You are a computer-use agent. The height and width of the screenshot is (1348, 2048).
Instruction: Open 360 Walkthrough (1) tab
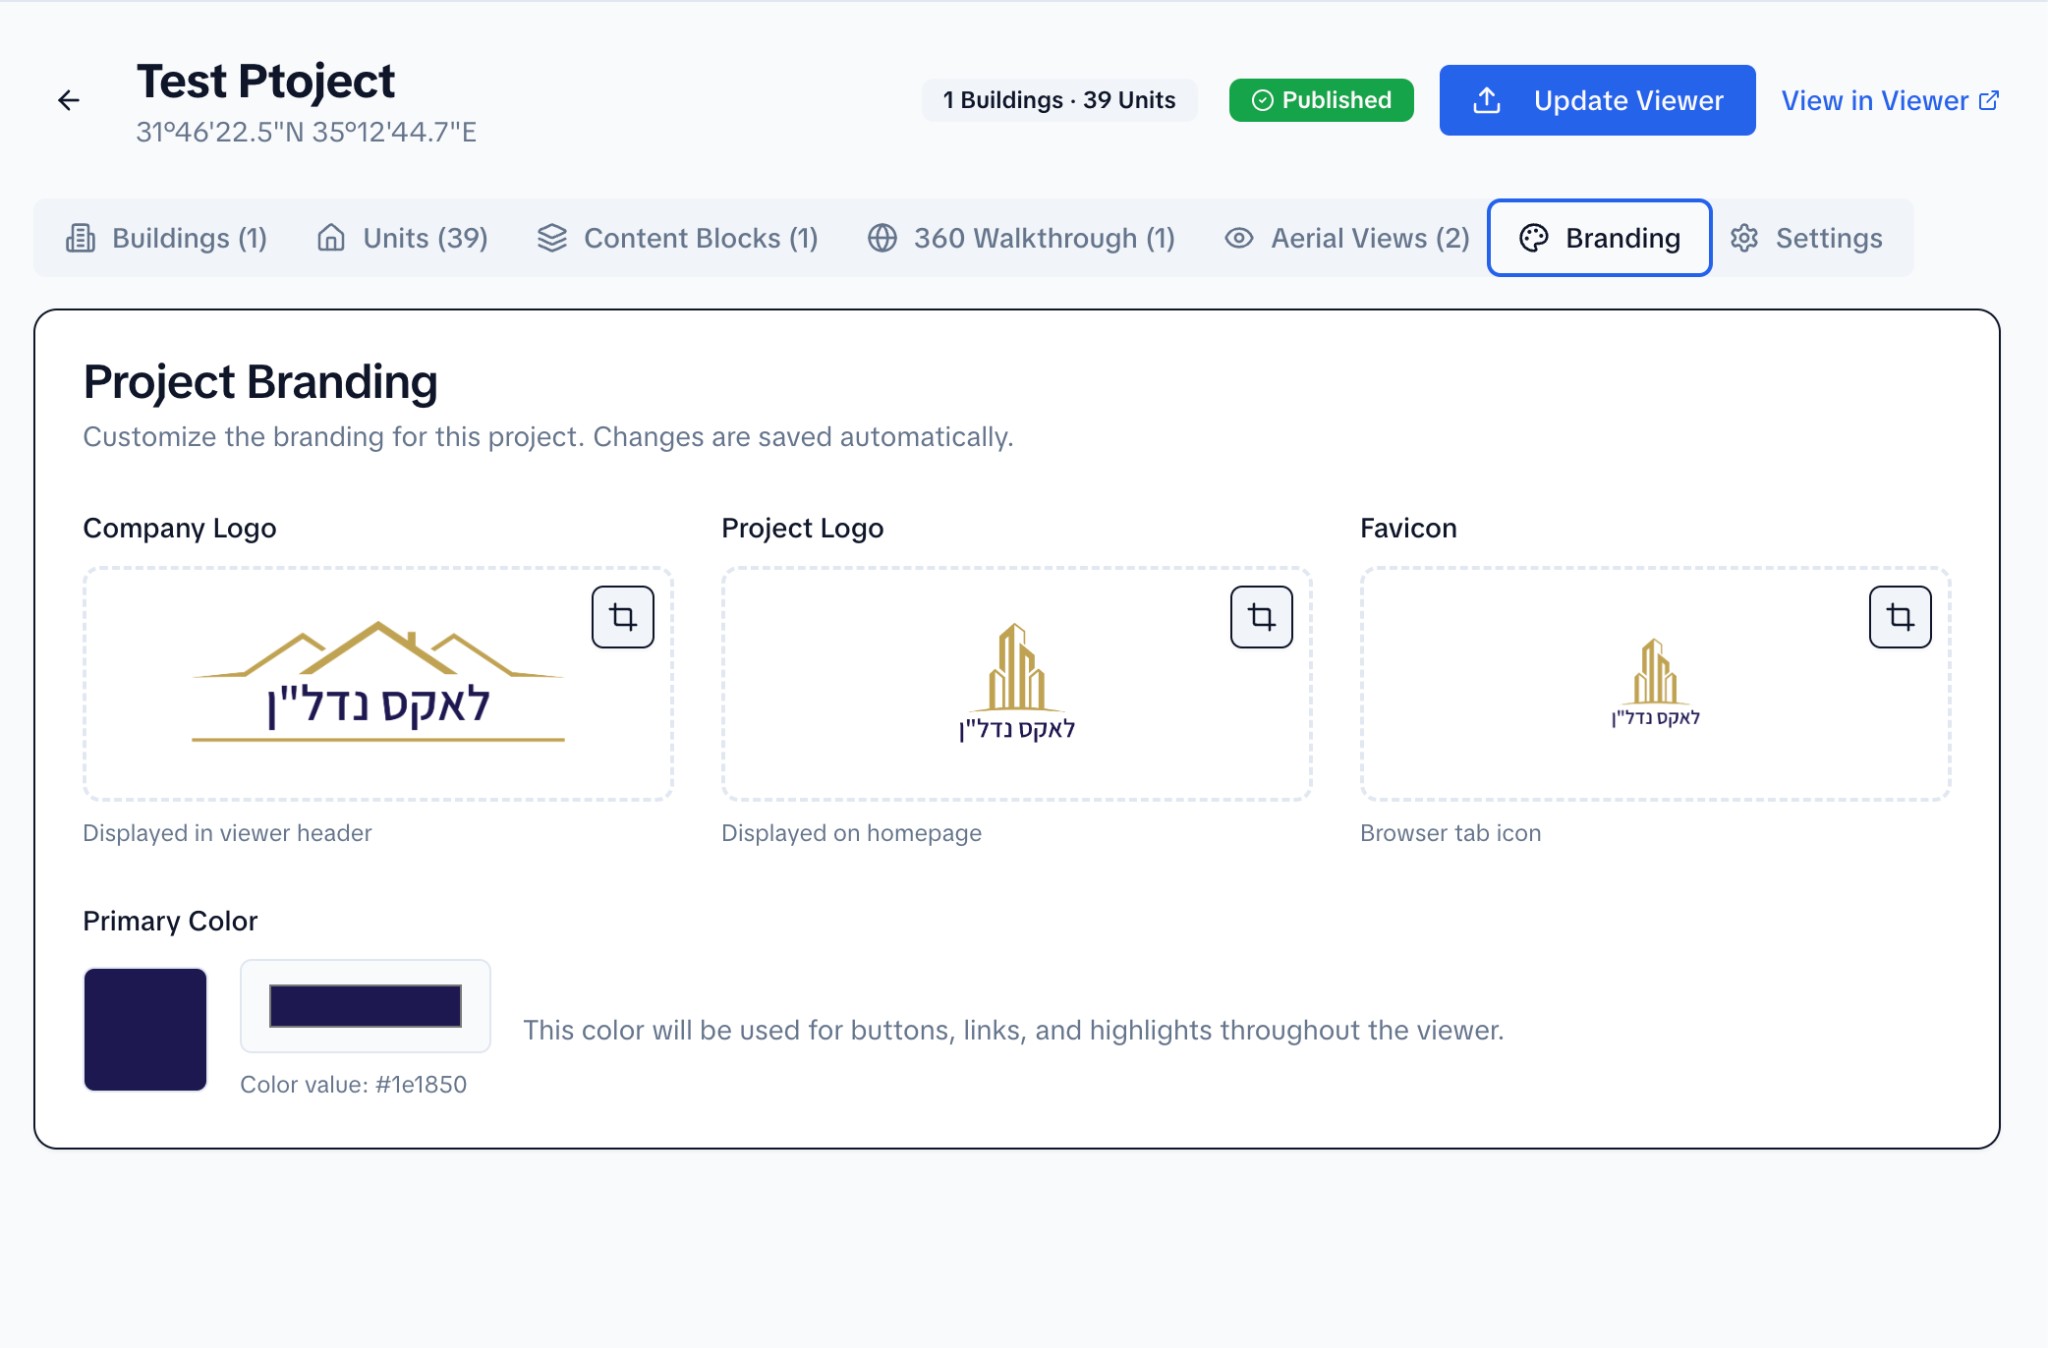[1021, 238]
